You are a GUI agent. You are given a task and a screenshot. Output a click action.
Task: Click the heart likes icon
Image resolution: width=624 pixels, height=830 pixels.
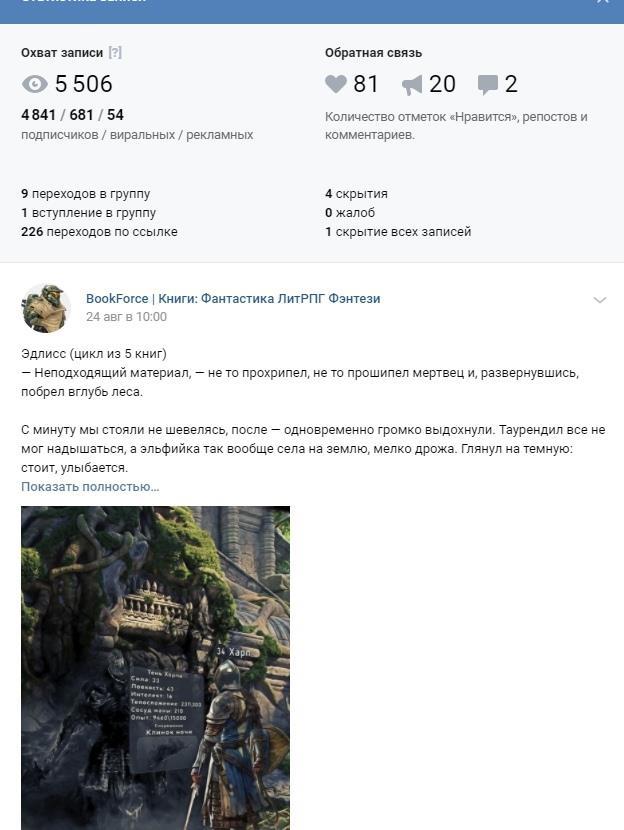click(336, 84)
